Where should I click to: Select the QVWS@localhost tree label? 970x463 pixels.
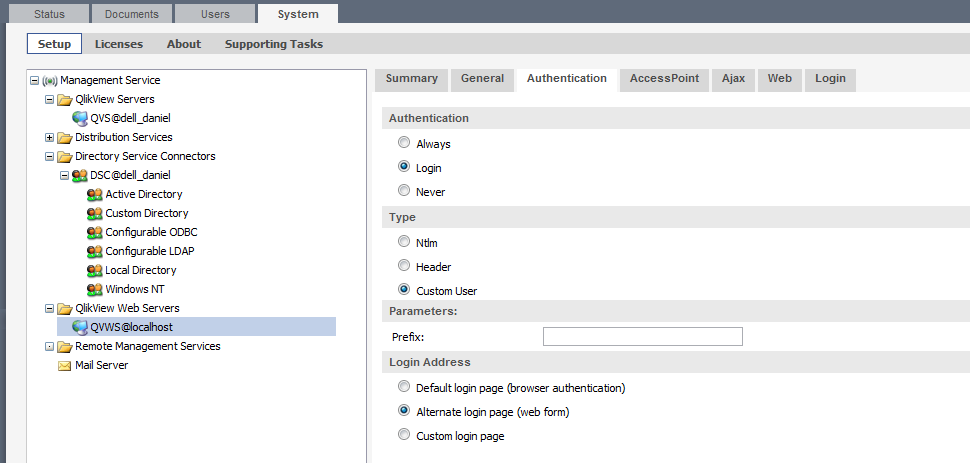click(x=131, y=327)
